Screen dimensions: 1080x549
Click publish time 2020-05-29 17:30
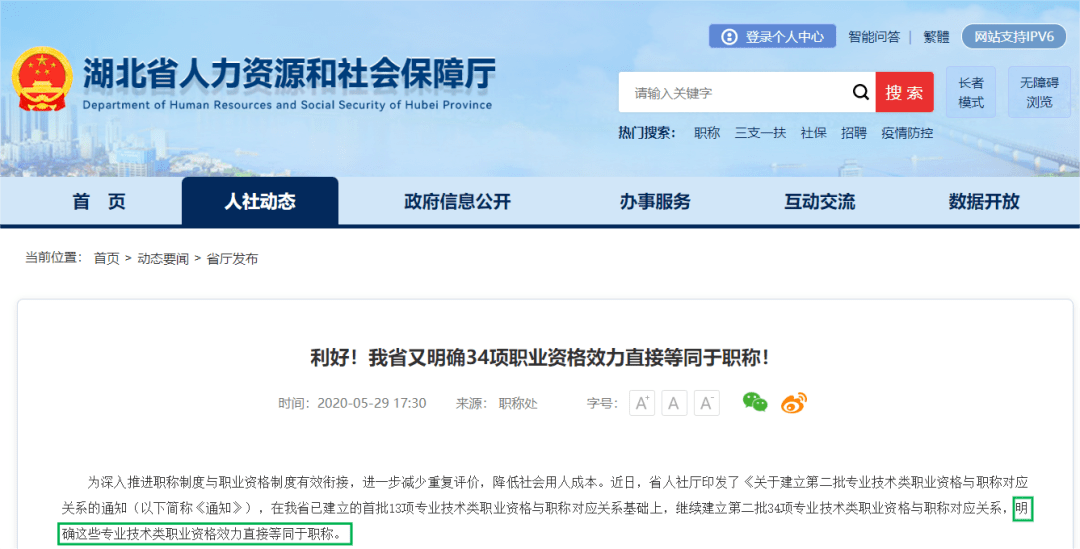tap(371, 403)
